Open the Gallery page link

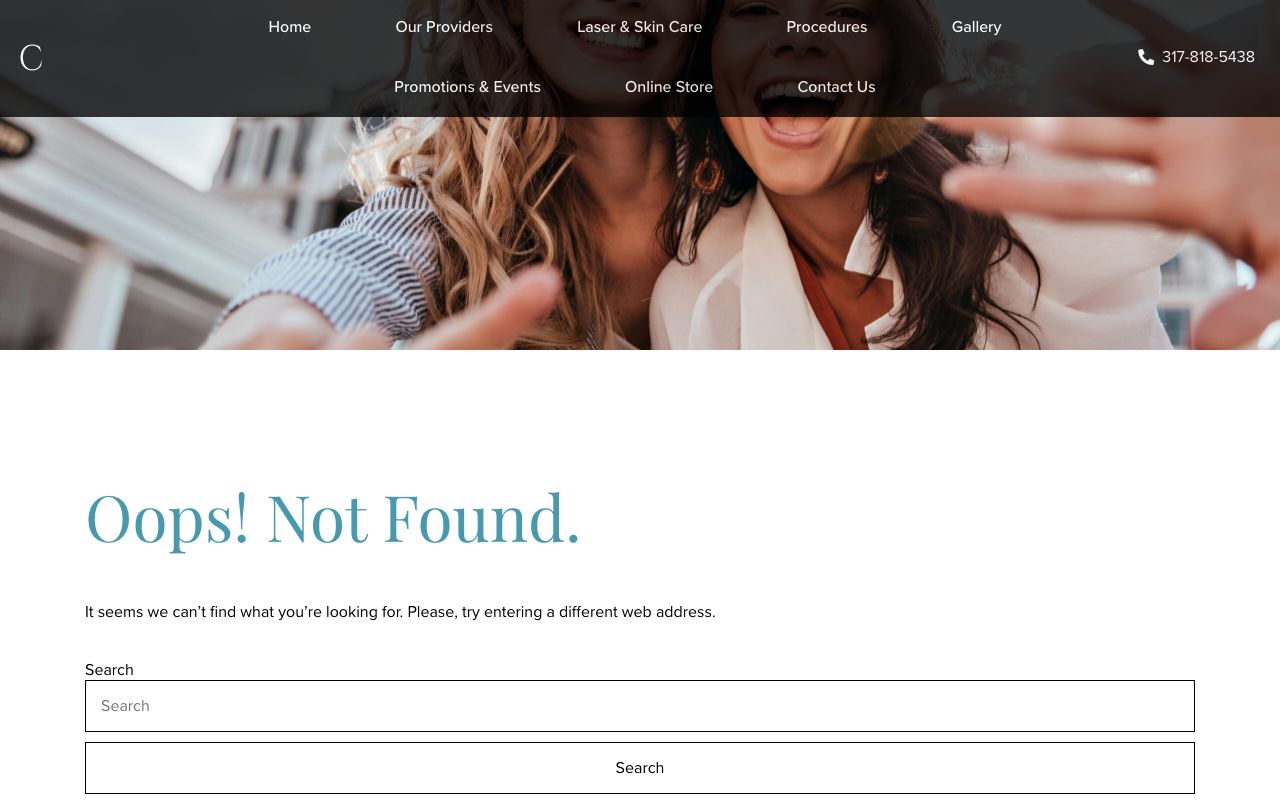click(977, 27)
